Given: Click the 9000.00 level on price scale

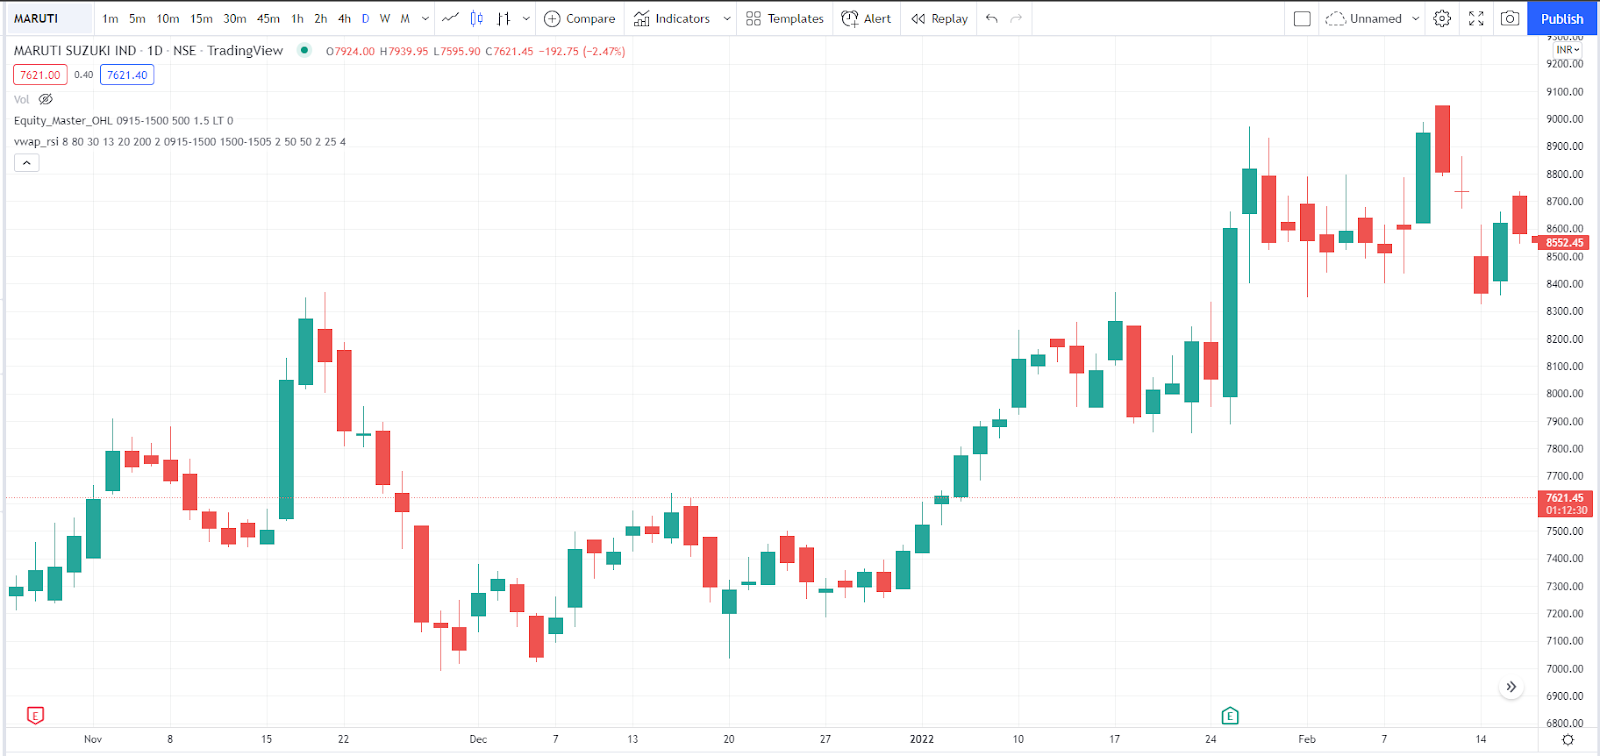Looking at the screenshot, I should coord(1565,119).
